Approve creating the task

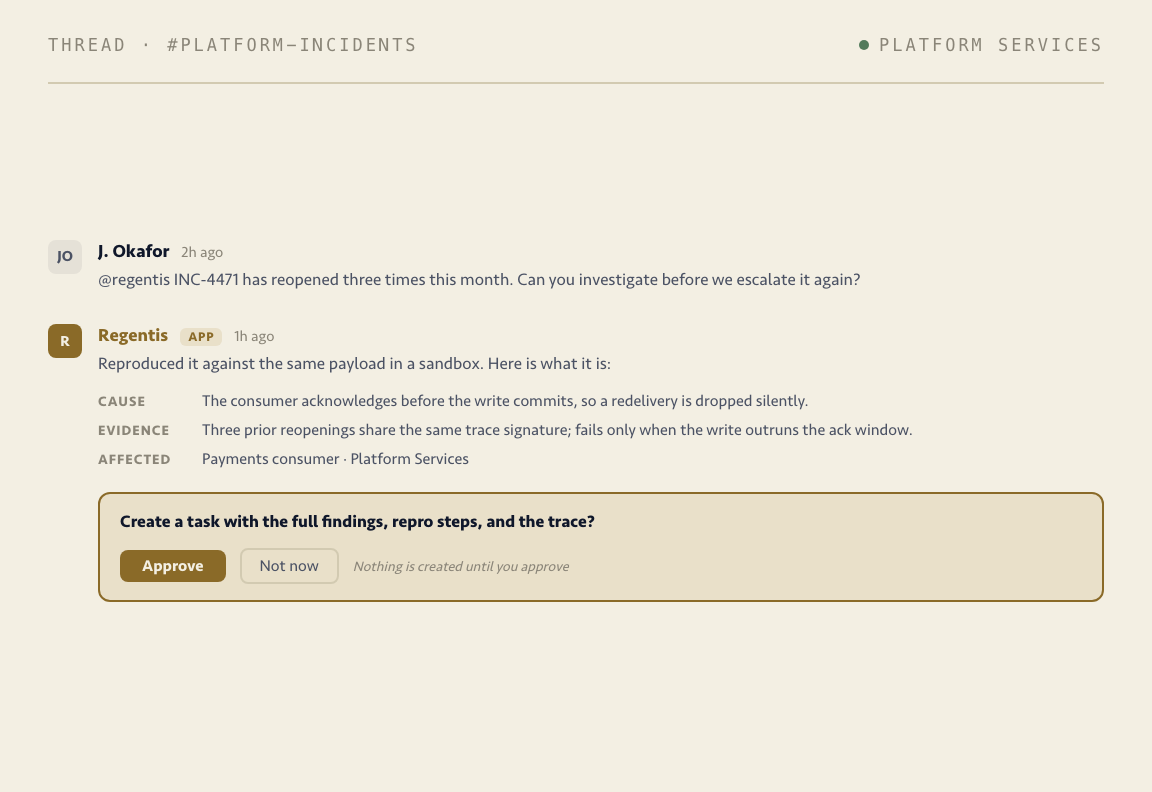173,566
